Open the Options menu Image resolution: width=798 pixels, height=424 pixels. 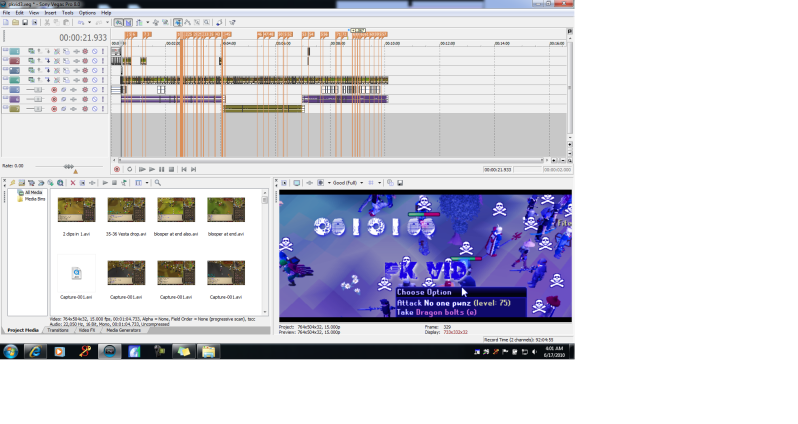coord(87,13)
